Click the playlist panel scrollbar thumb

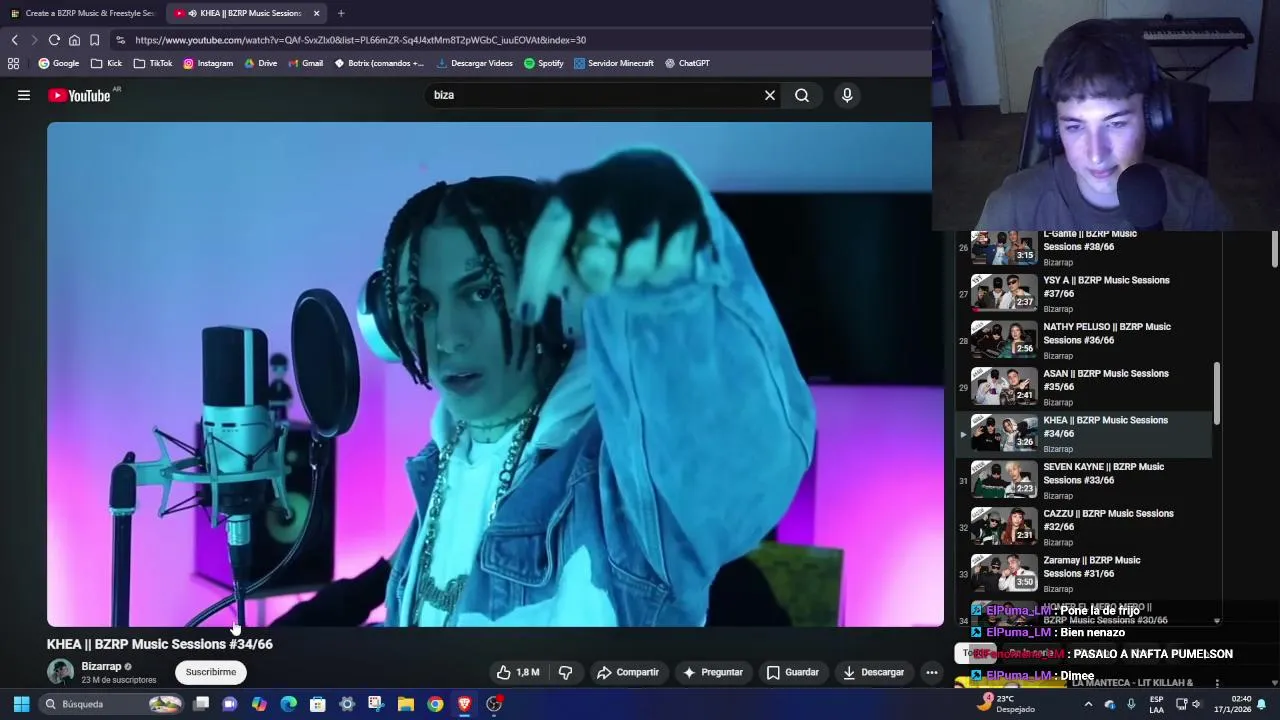(1217, 393)
